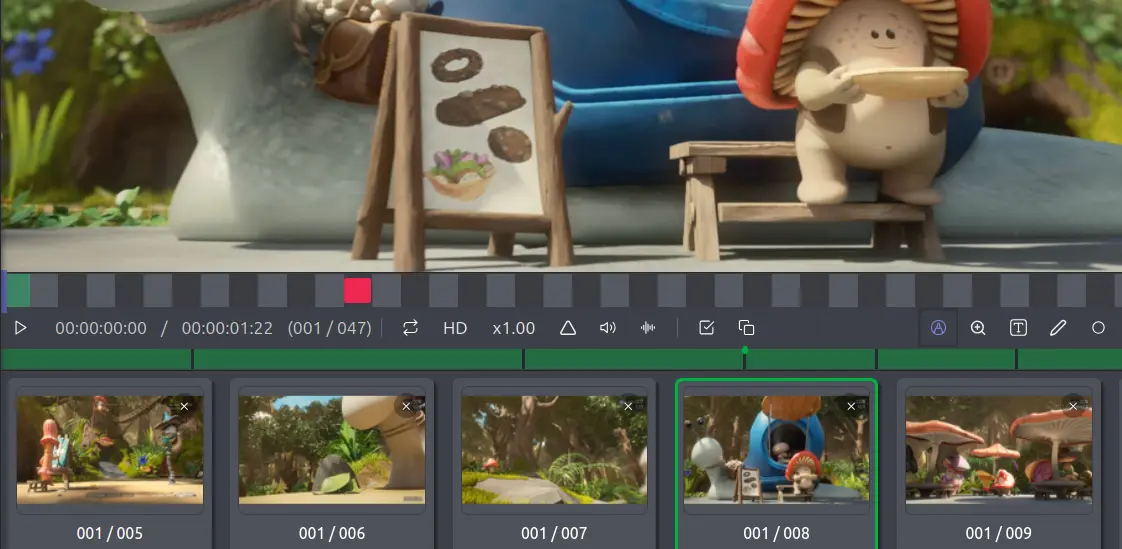
Task: Activate the magnifier zoom tool
Action: [x=978, y=328]
